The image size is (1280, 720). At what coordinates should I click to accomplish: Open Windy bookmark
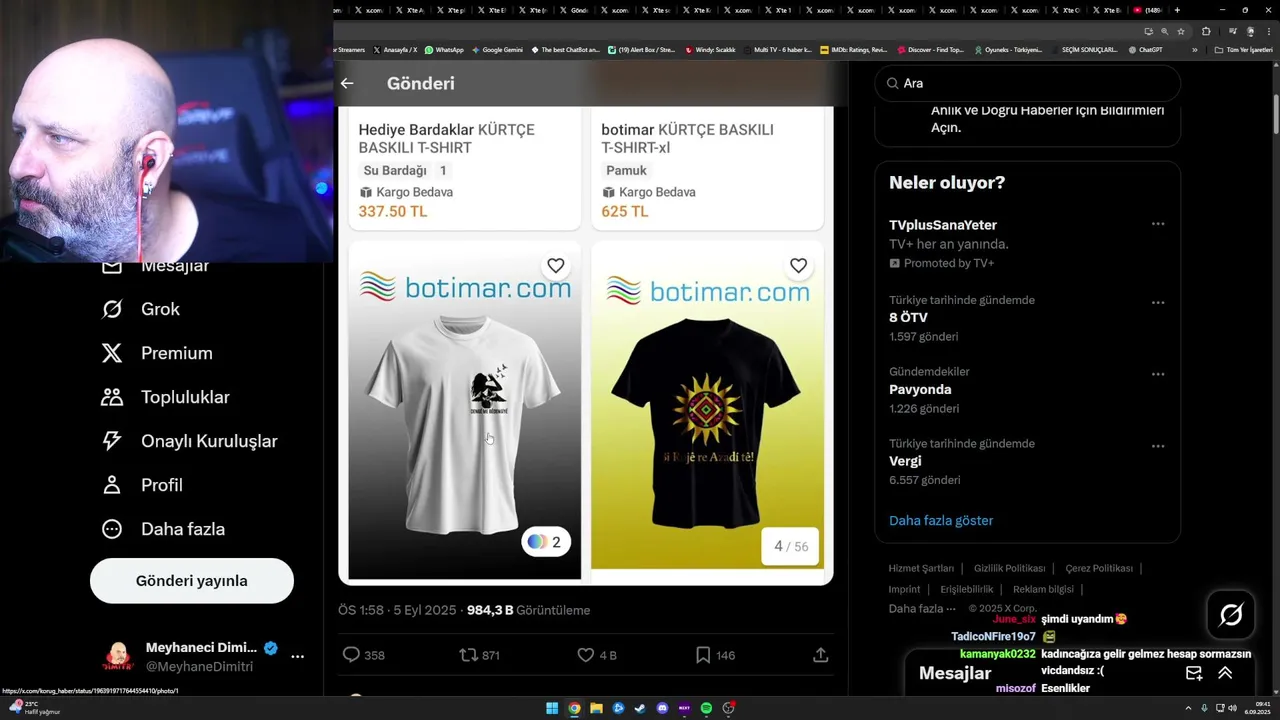tap(710, 50)
